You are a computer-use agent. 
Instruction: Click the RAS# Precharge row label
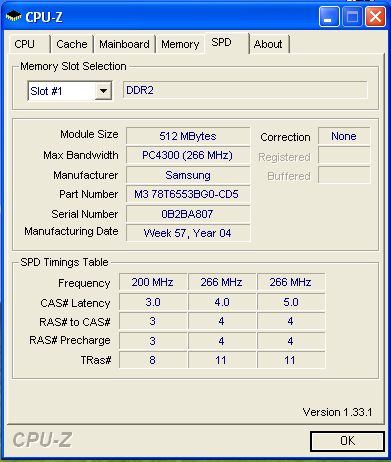pyautogui.click(x=70, y=340)
